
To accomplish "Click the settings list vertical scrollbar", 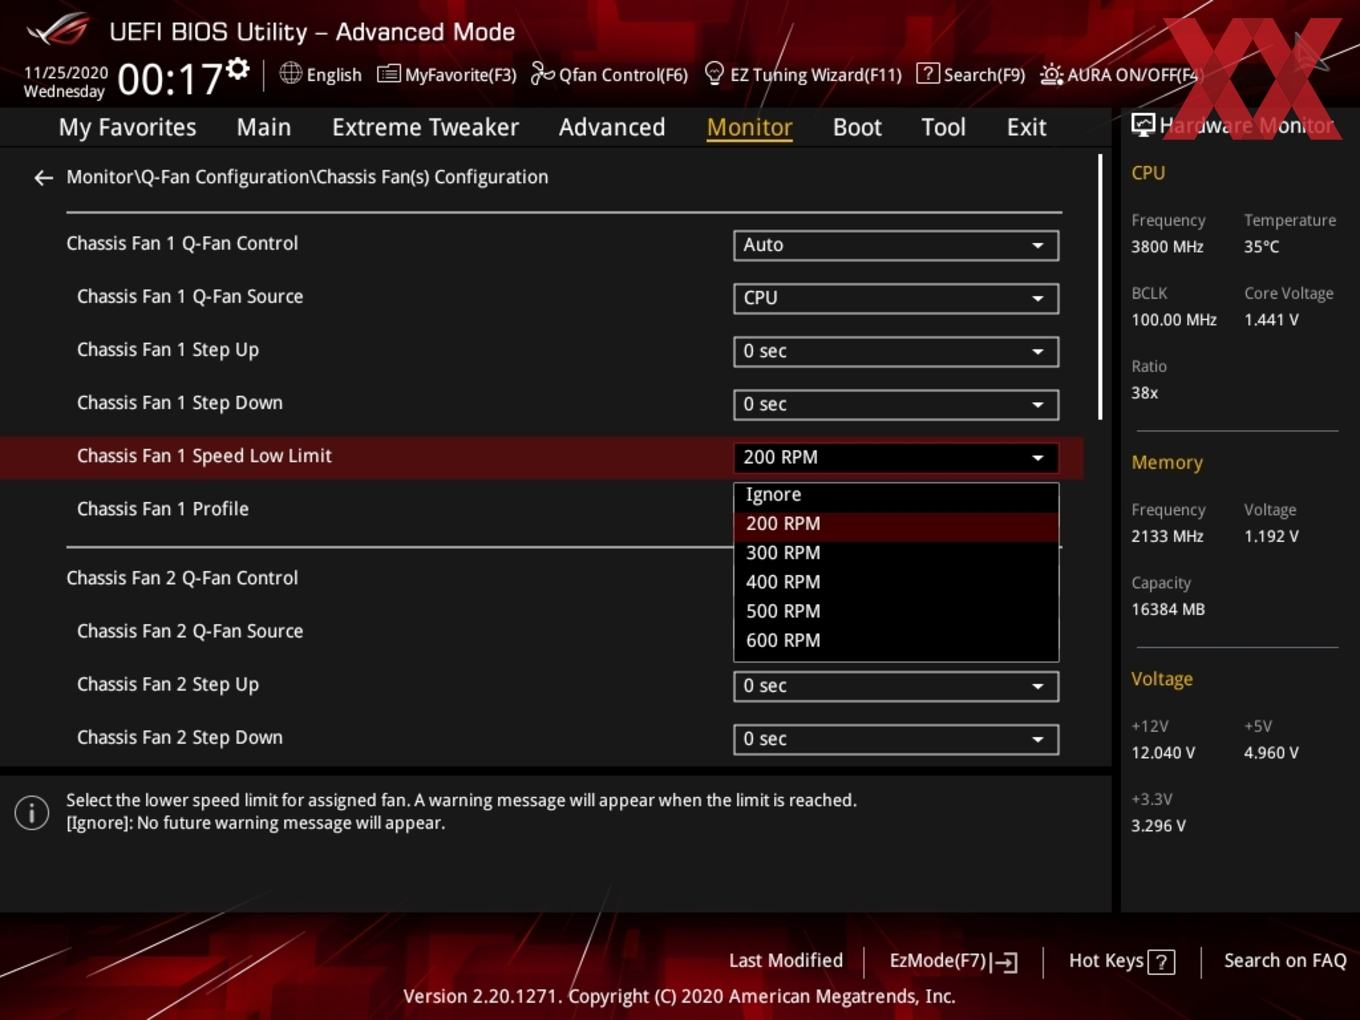I will [1100, 287].
